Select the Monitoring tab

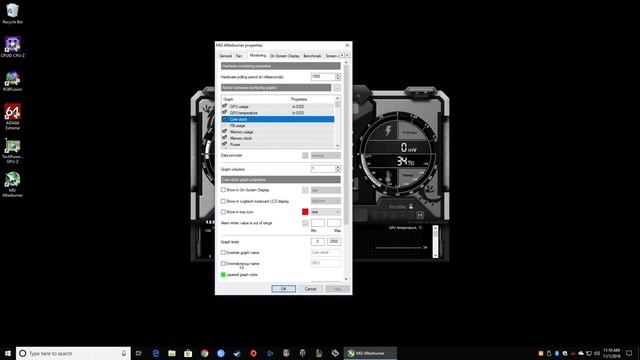[x=258, y=56]
